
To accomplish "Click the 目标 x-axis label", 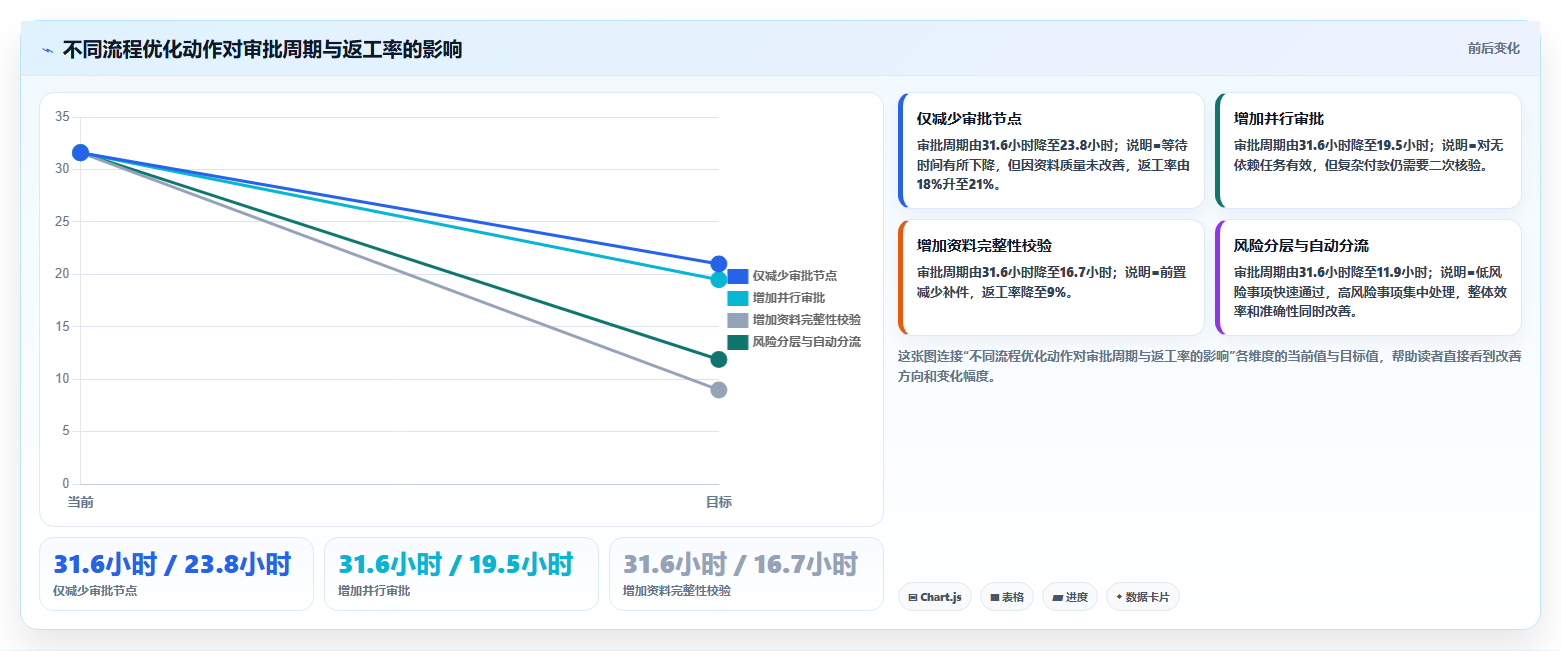I will pos(718,502).
